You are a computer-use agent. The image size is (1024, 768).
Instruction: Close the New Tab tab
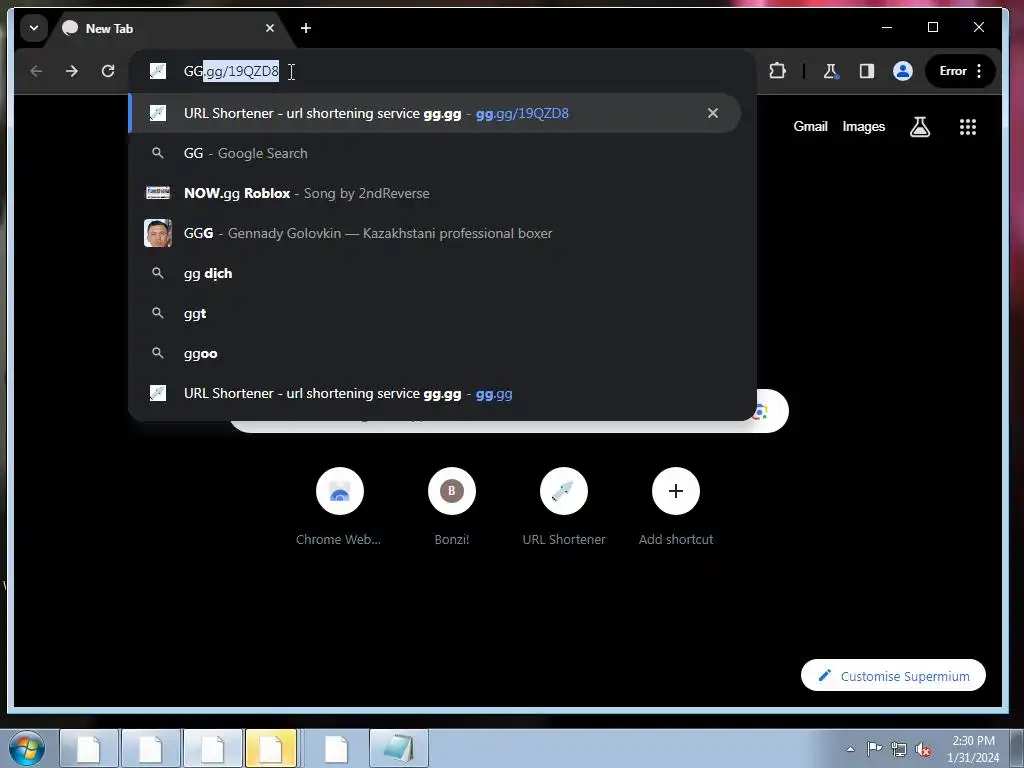pos(270,28)
